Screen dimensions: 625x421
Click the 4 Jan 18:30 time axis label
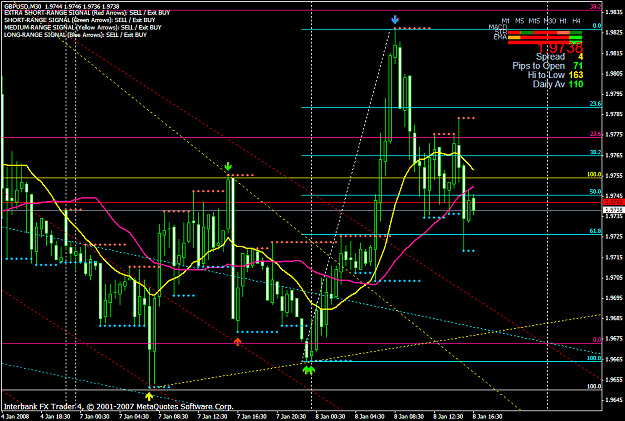click(56, 417)
